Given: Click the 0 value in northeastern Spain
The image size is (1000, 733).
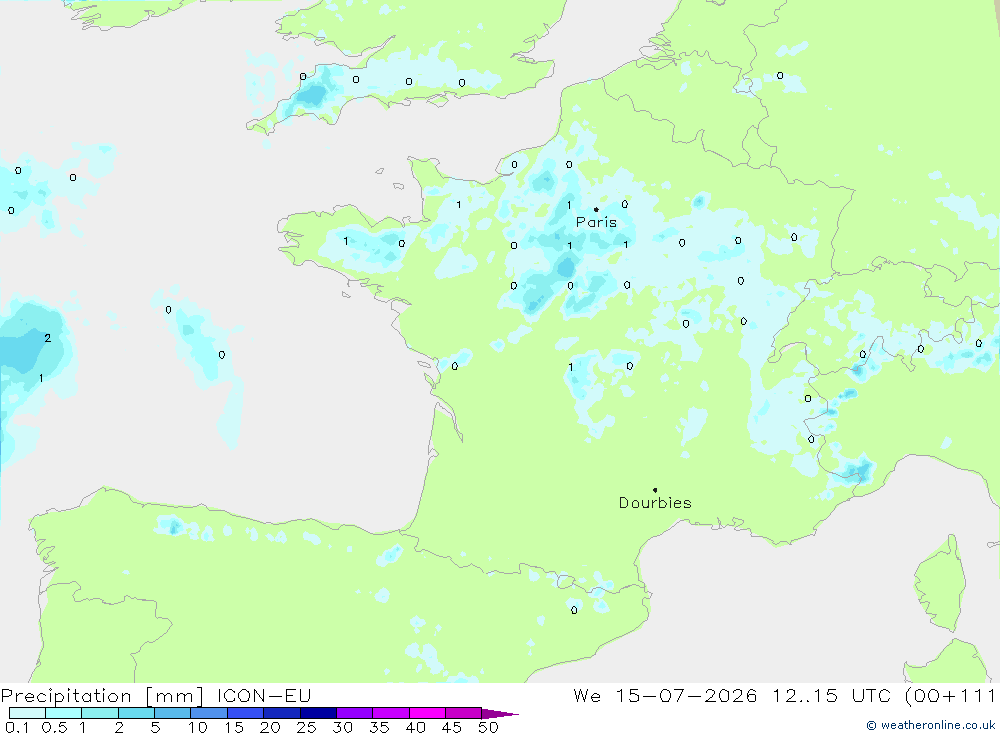Looking at the screenshot, I should point(574,610).
